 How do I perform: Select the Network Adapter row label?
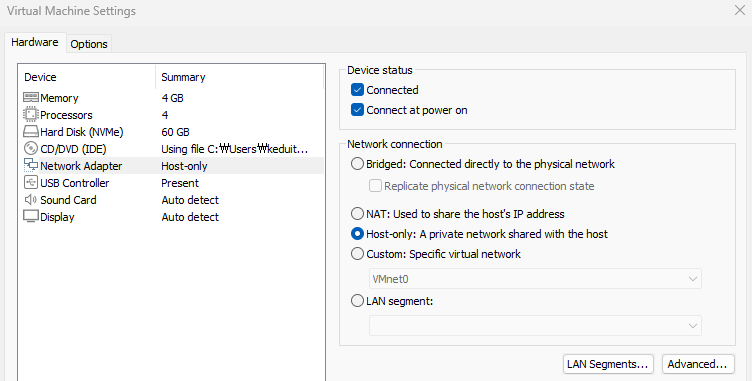(x=81, y=166)
